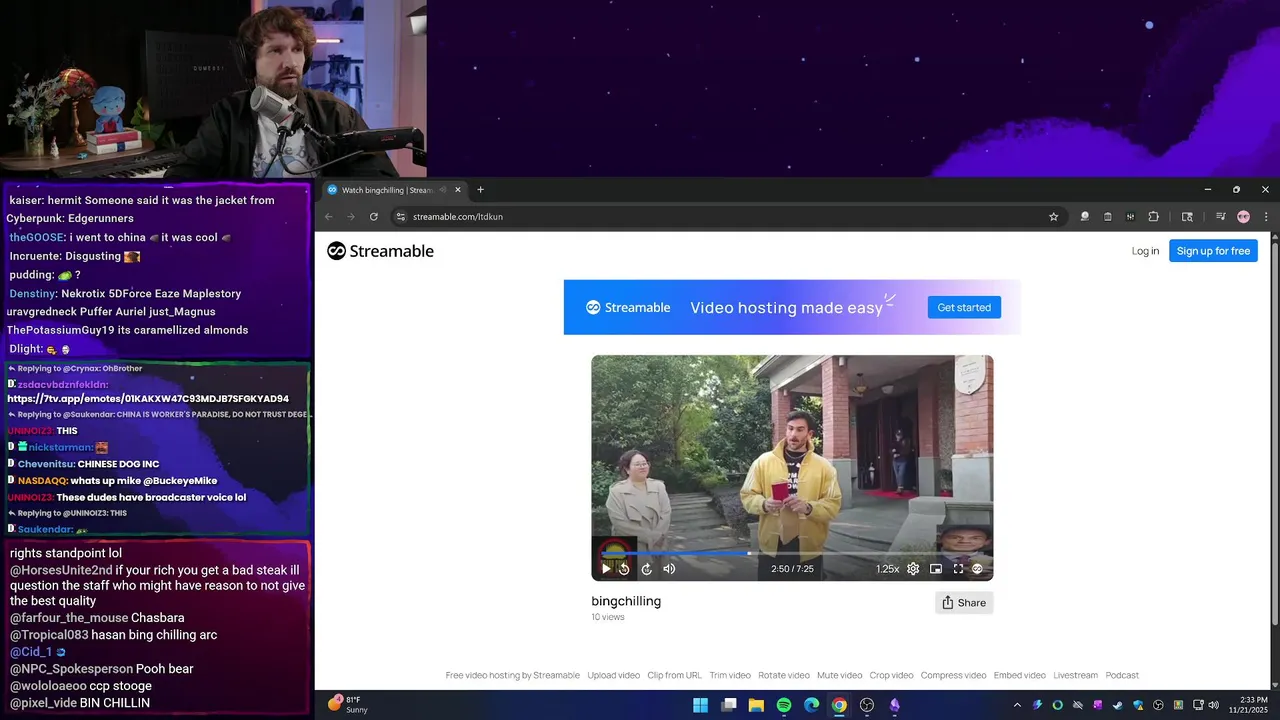Click Crop video footer link
Screen dimensions: 1280x720
(891, 675)
